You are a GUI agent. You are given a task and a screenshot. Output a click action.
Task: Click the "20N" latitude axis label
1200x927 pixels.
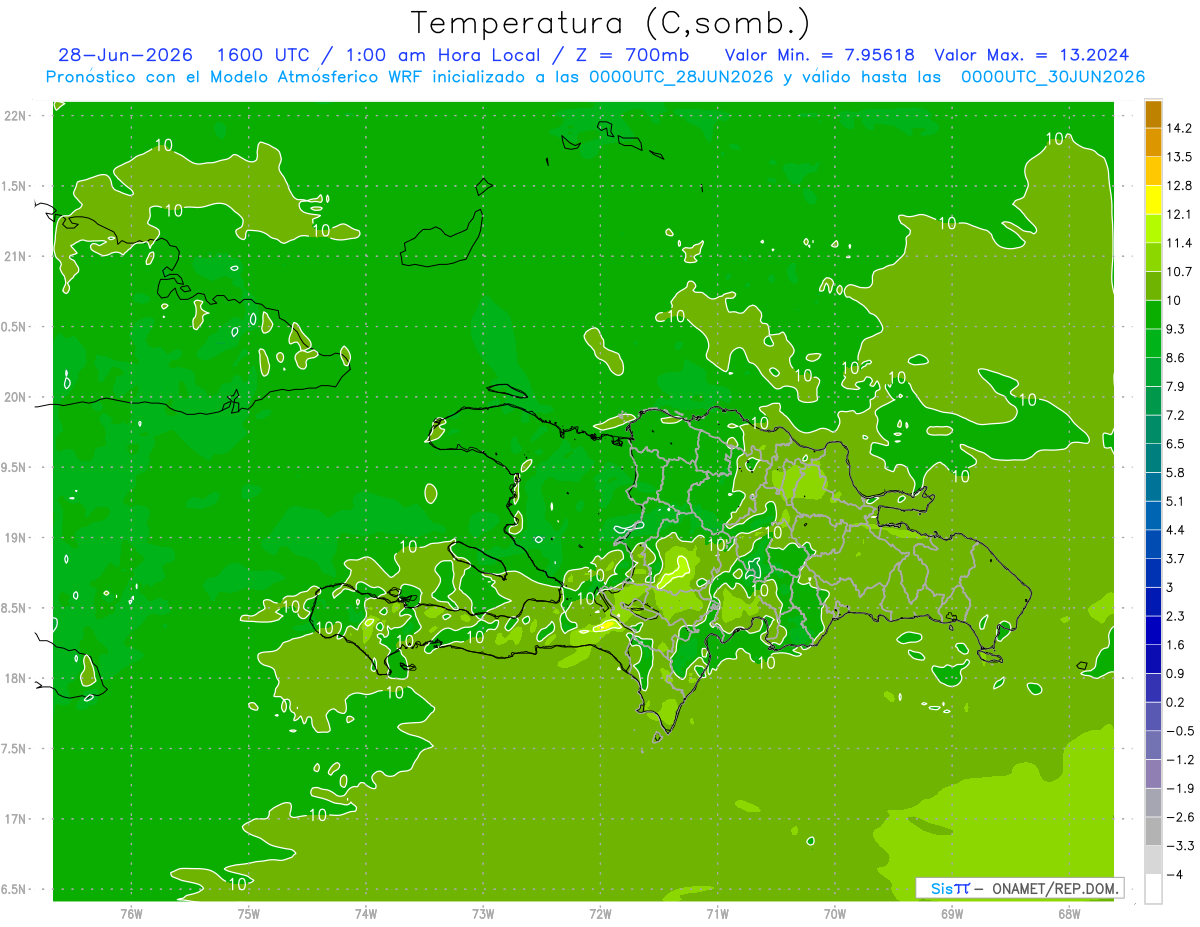[x=17, y=397]
